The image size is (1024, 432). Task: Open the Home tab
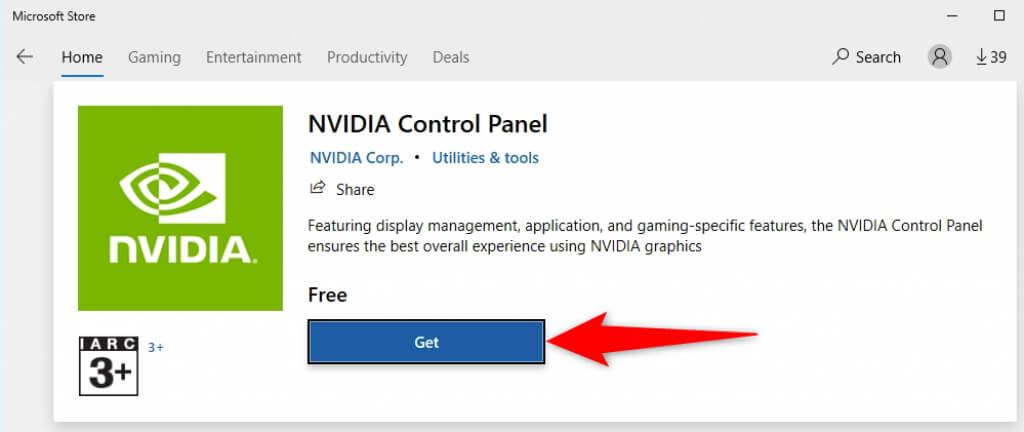pyautogui.click(x=82, y=57)
